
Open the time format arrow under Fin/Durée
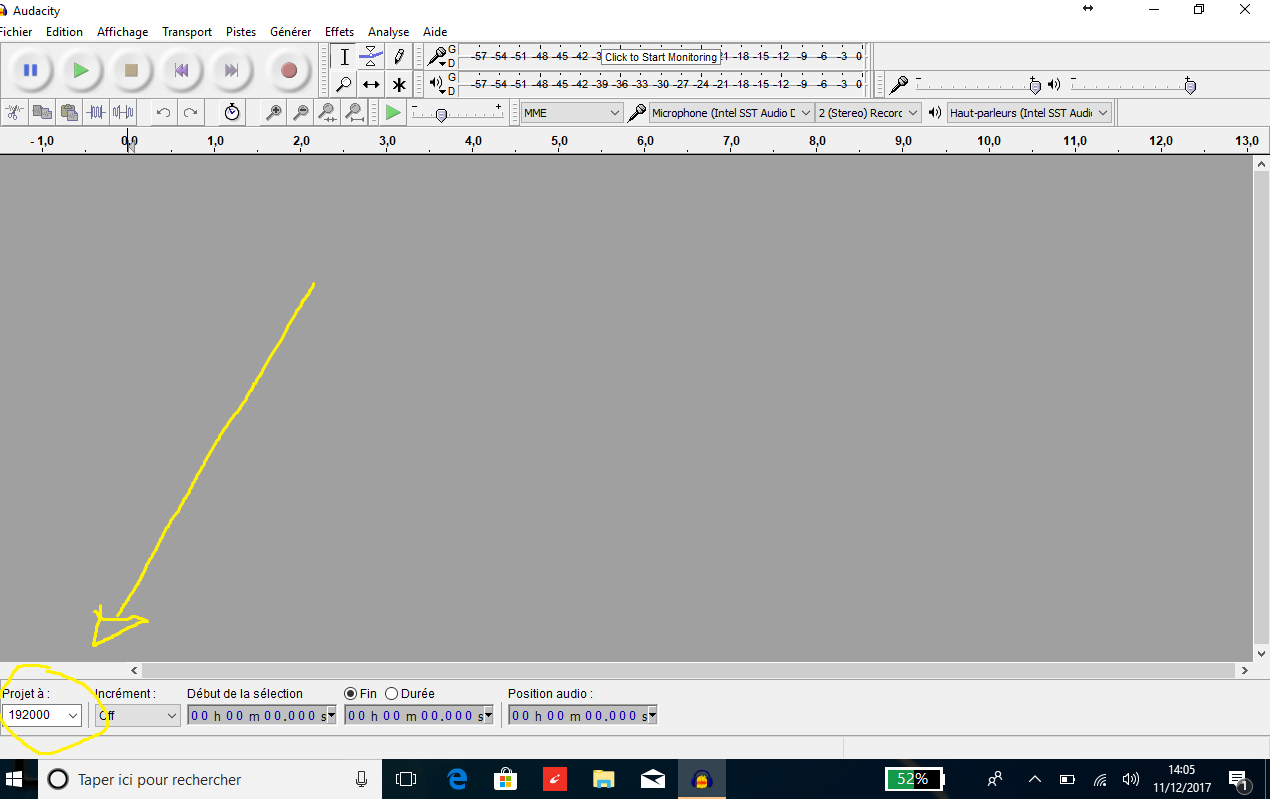click(488, 716)
